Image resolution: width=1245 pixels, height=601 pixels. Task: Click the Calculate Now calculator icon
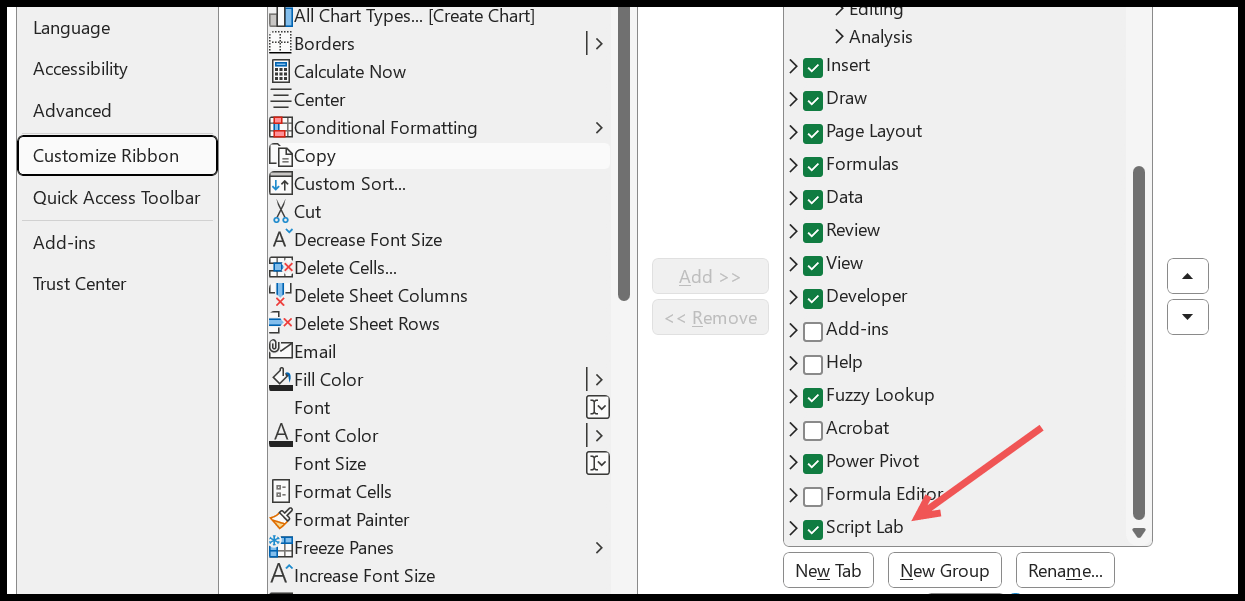(280, 72)
